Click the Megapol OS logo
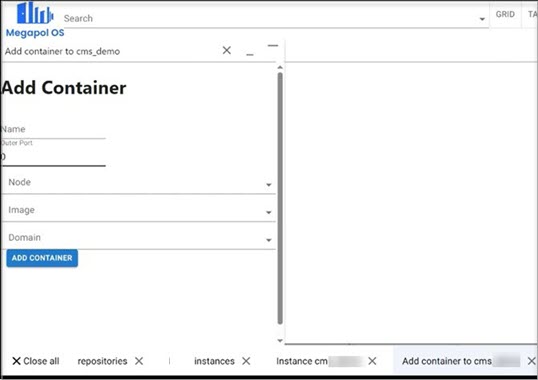Screen dimensions: 538x380 pyautogui.click(x=35, y=20)
